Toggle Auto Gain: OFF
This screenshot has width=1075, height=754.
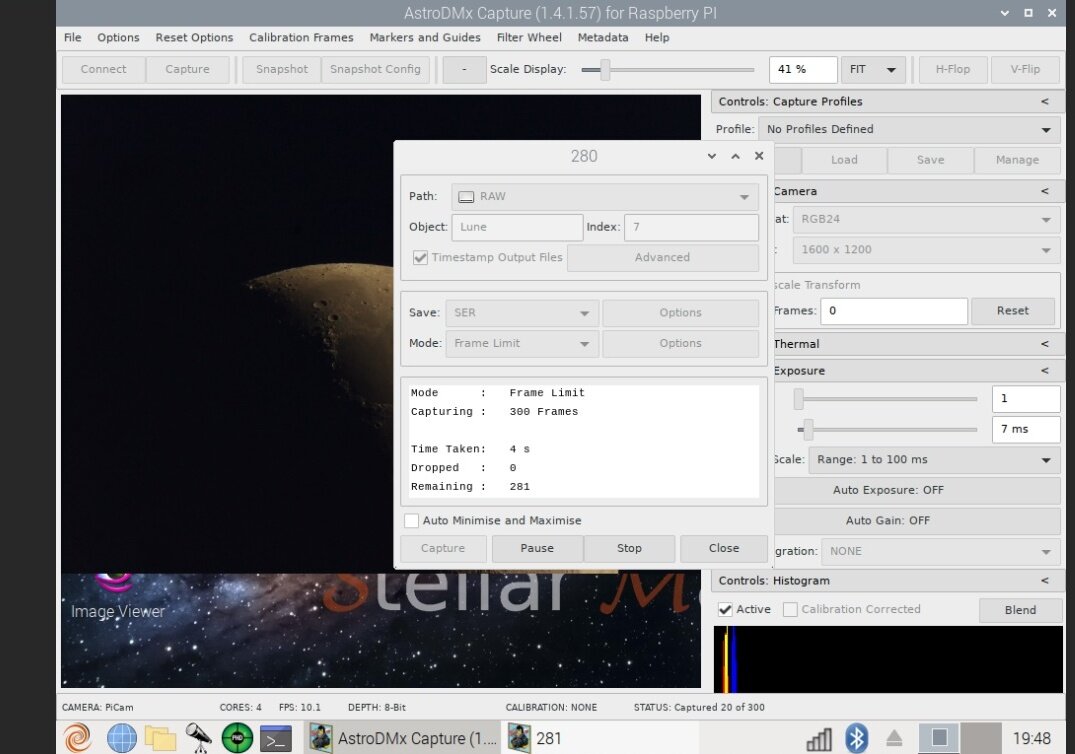point(888,520)
